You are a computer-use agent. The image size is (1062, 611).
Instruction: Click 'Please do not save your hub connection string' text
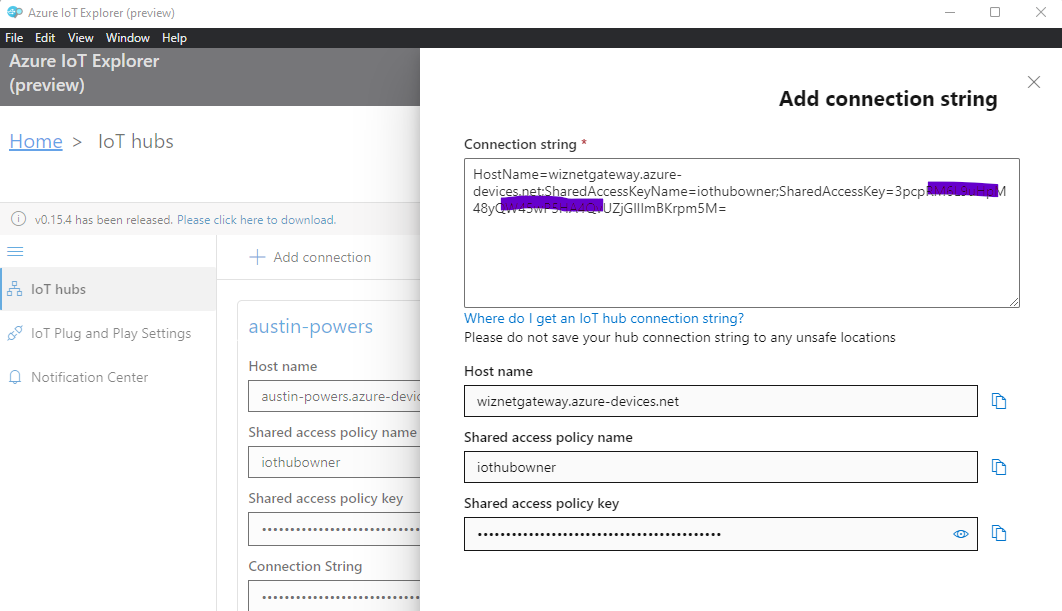679,337
